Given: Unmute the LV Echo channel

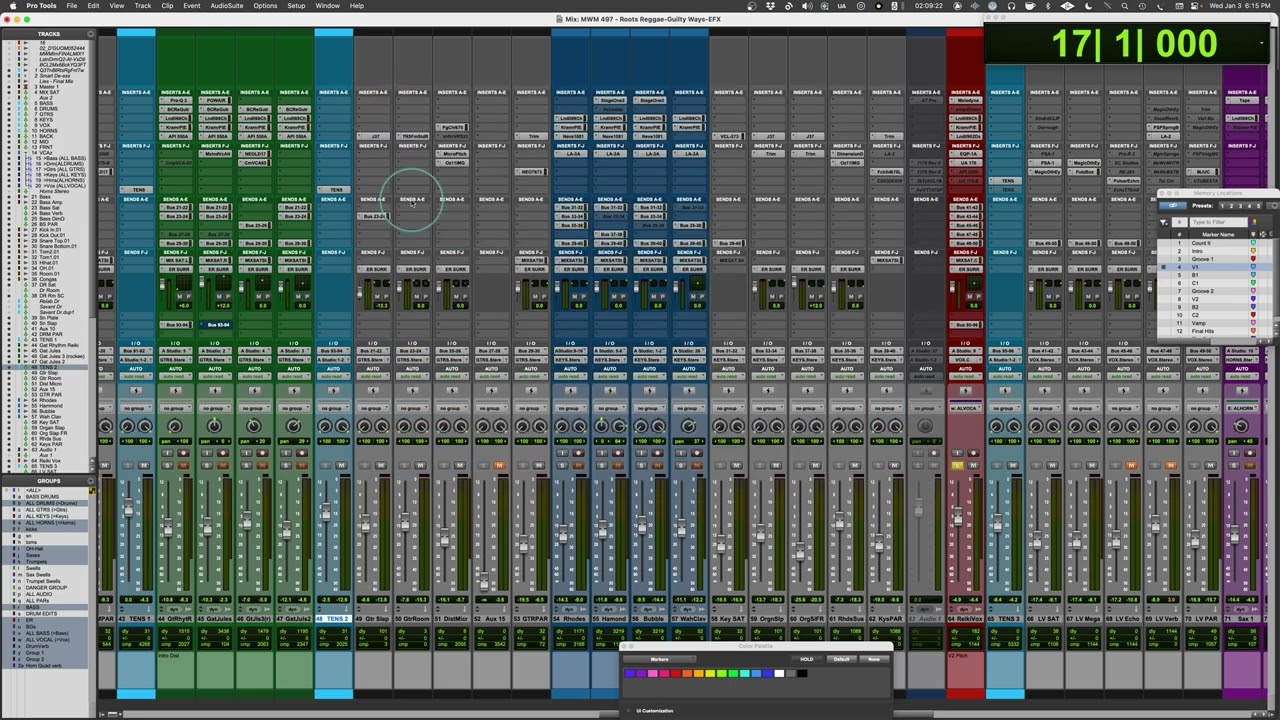Looking at the screenshot, I should click(1131, 465).
